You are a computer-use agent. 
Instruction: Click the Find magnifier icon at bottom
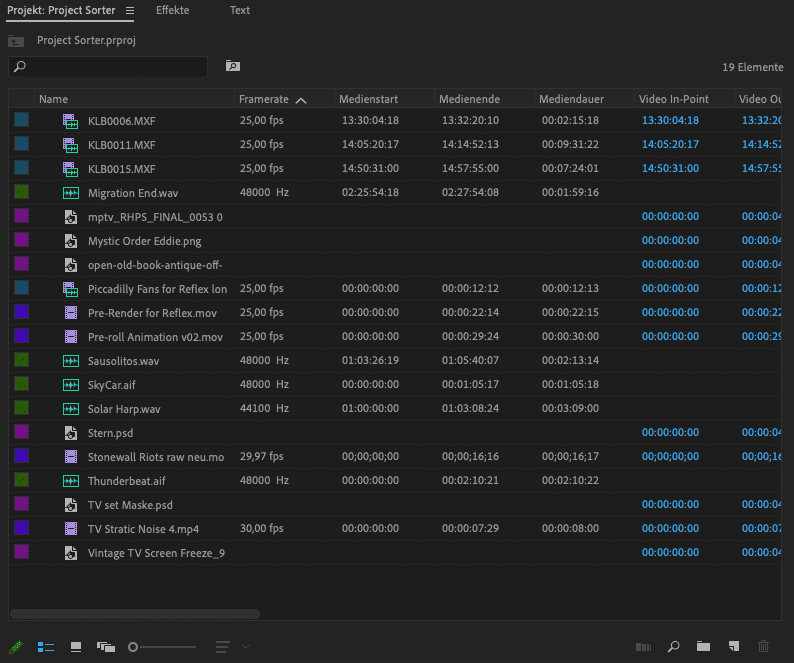(674, 647)
